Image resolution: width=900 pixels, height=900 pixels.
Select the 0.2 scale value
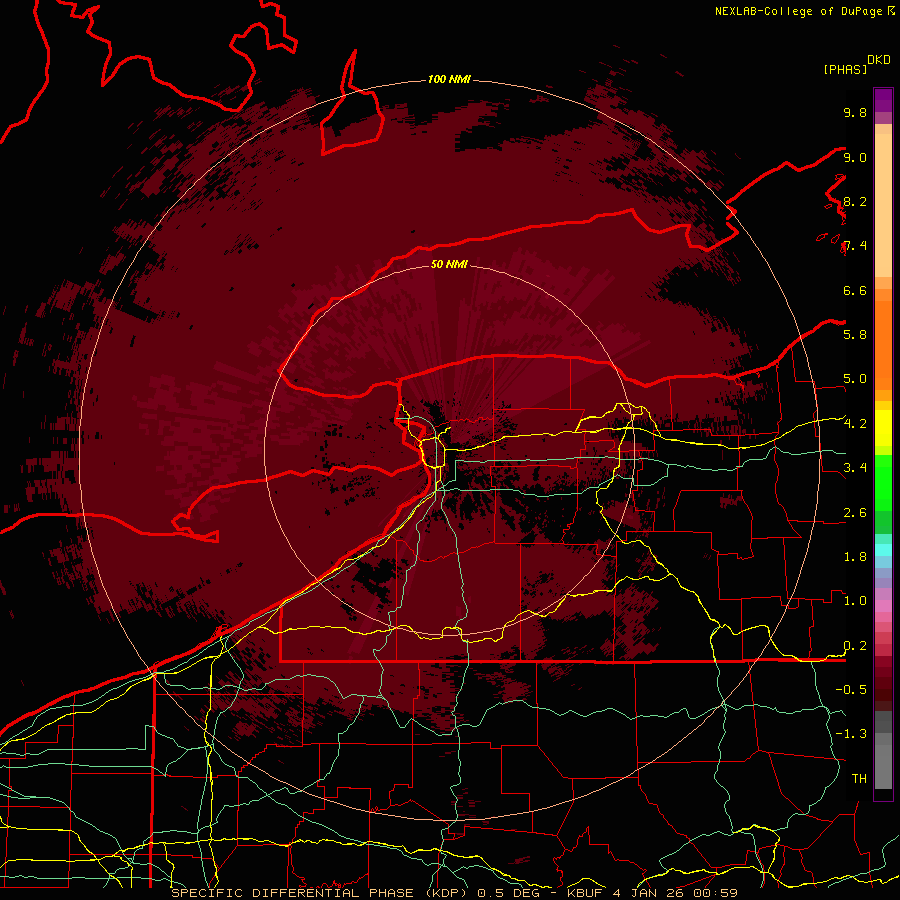tap(855, 646)
